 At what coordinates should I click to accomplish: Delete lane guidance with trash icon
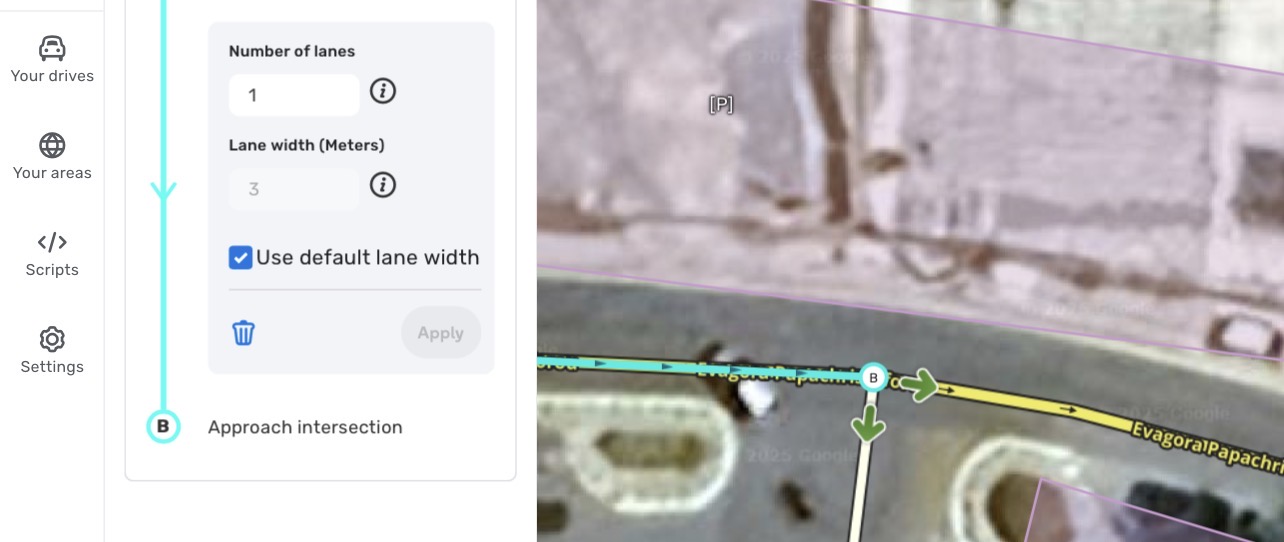(x=244, y=333)
